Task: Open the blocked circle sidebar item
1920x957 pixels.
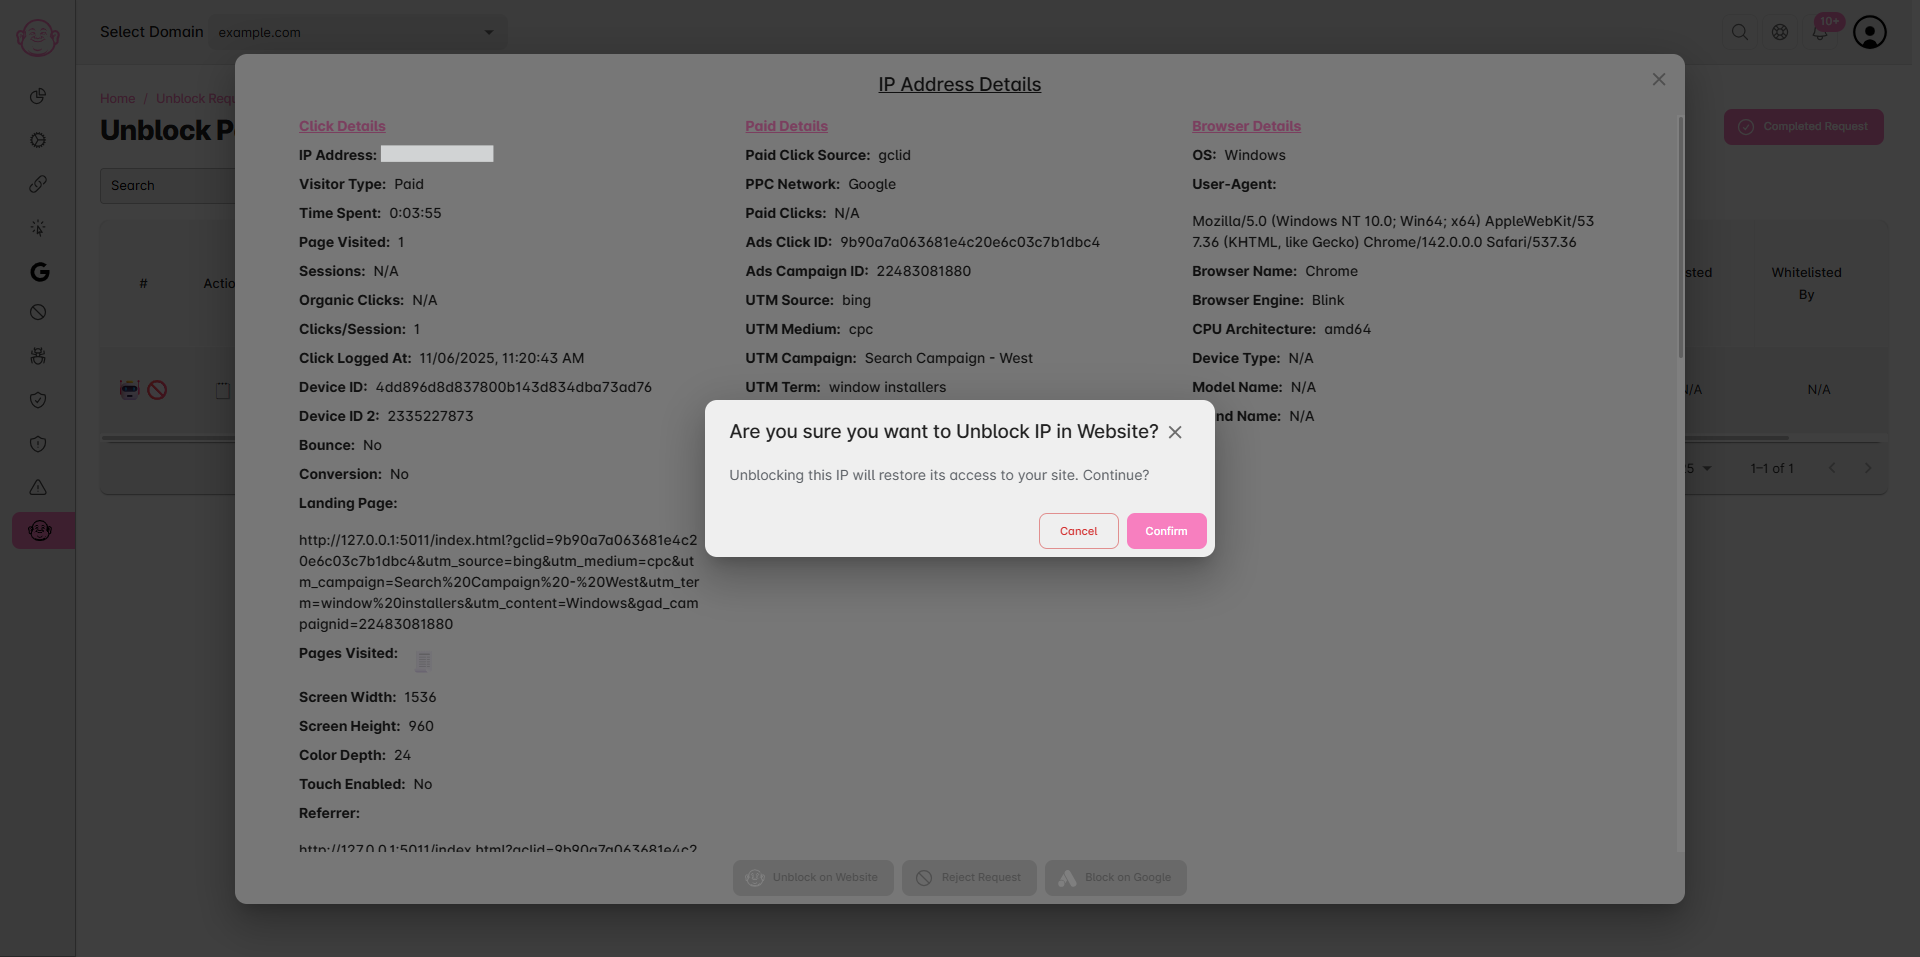Action: click(x=38, y=312)
